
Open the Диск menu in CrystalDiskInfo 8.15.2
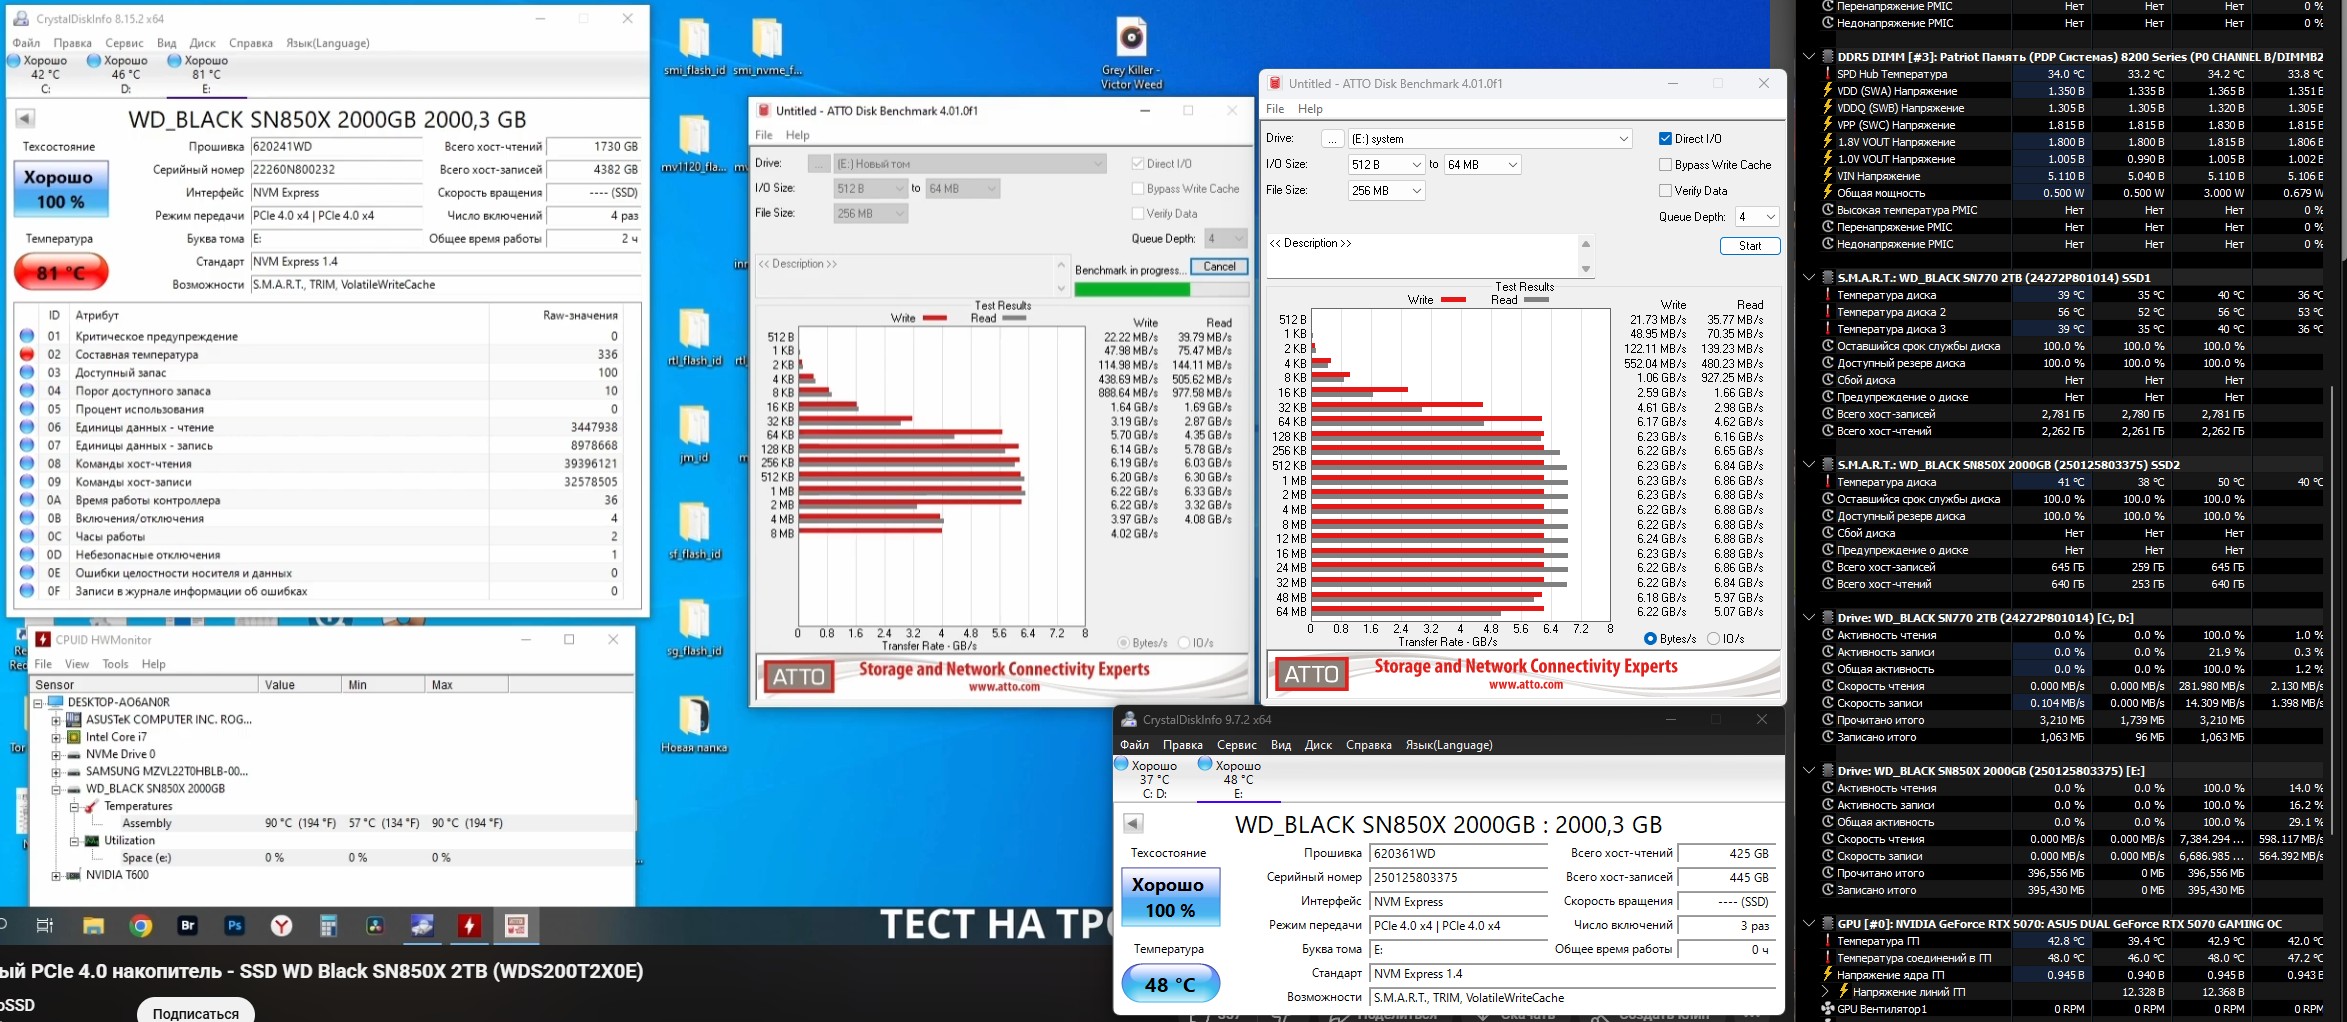[202, 43]
